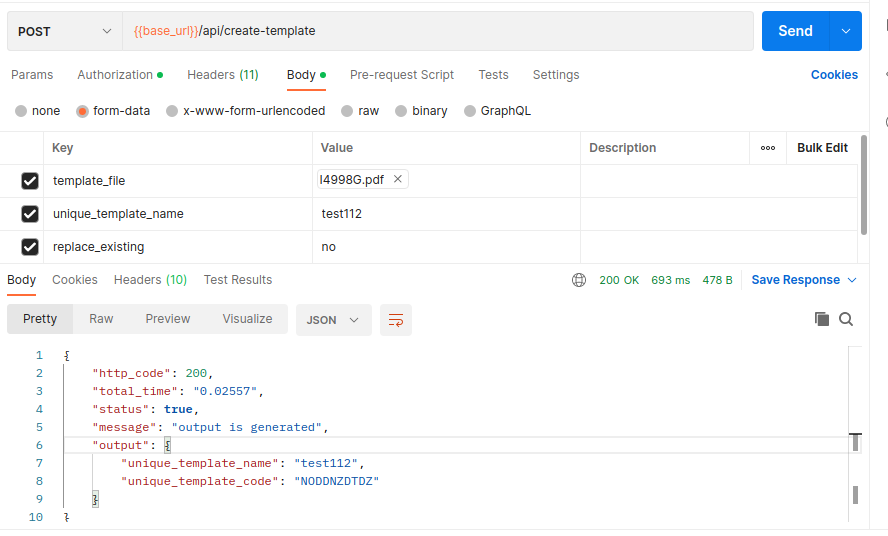Open the Save Response dropdown
This screenshot has height=536, width=888.
804,280
